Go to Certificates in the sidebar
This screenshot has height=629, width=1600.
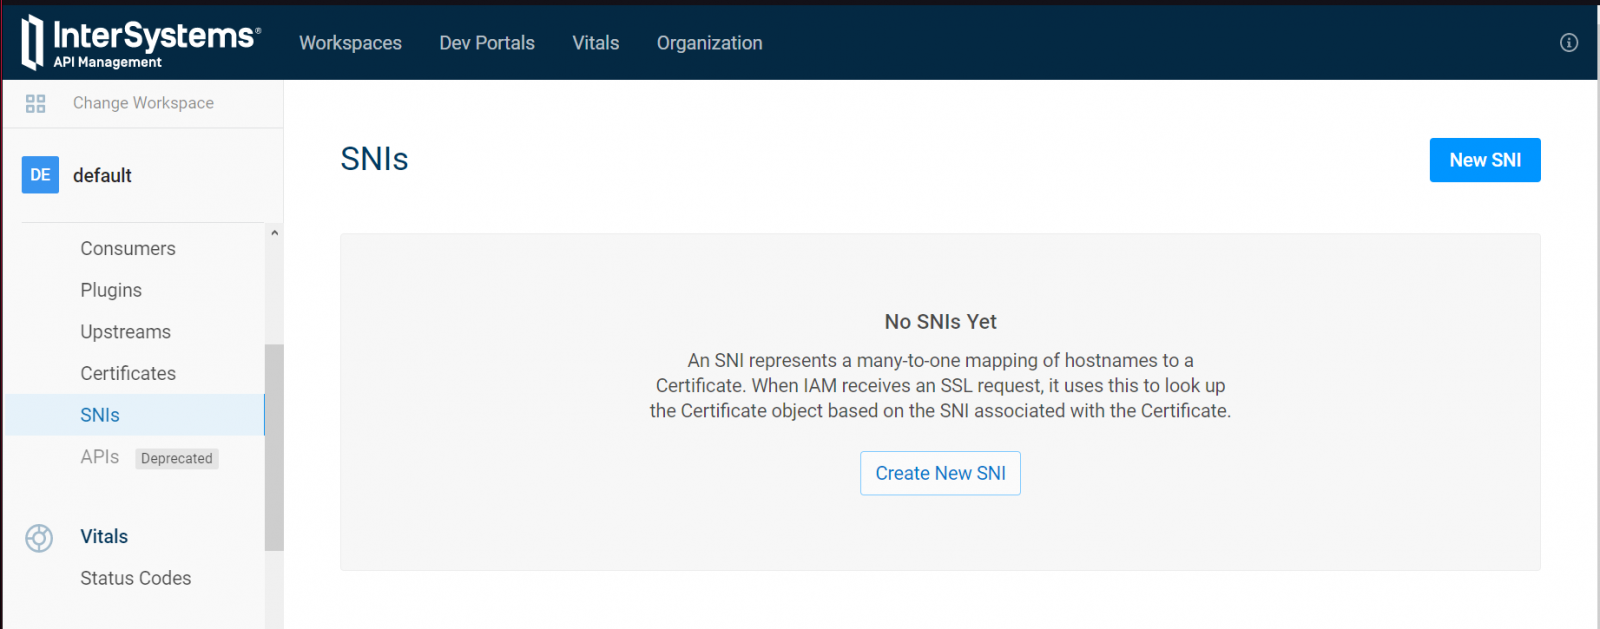click(x=128, y=374)
